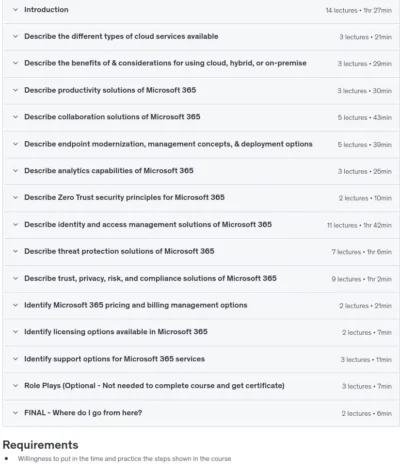The height and width of the screenshot is (473, 400).
Task: Click the threat protection solutions chevron icon
Action: [15, 251]
